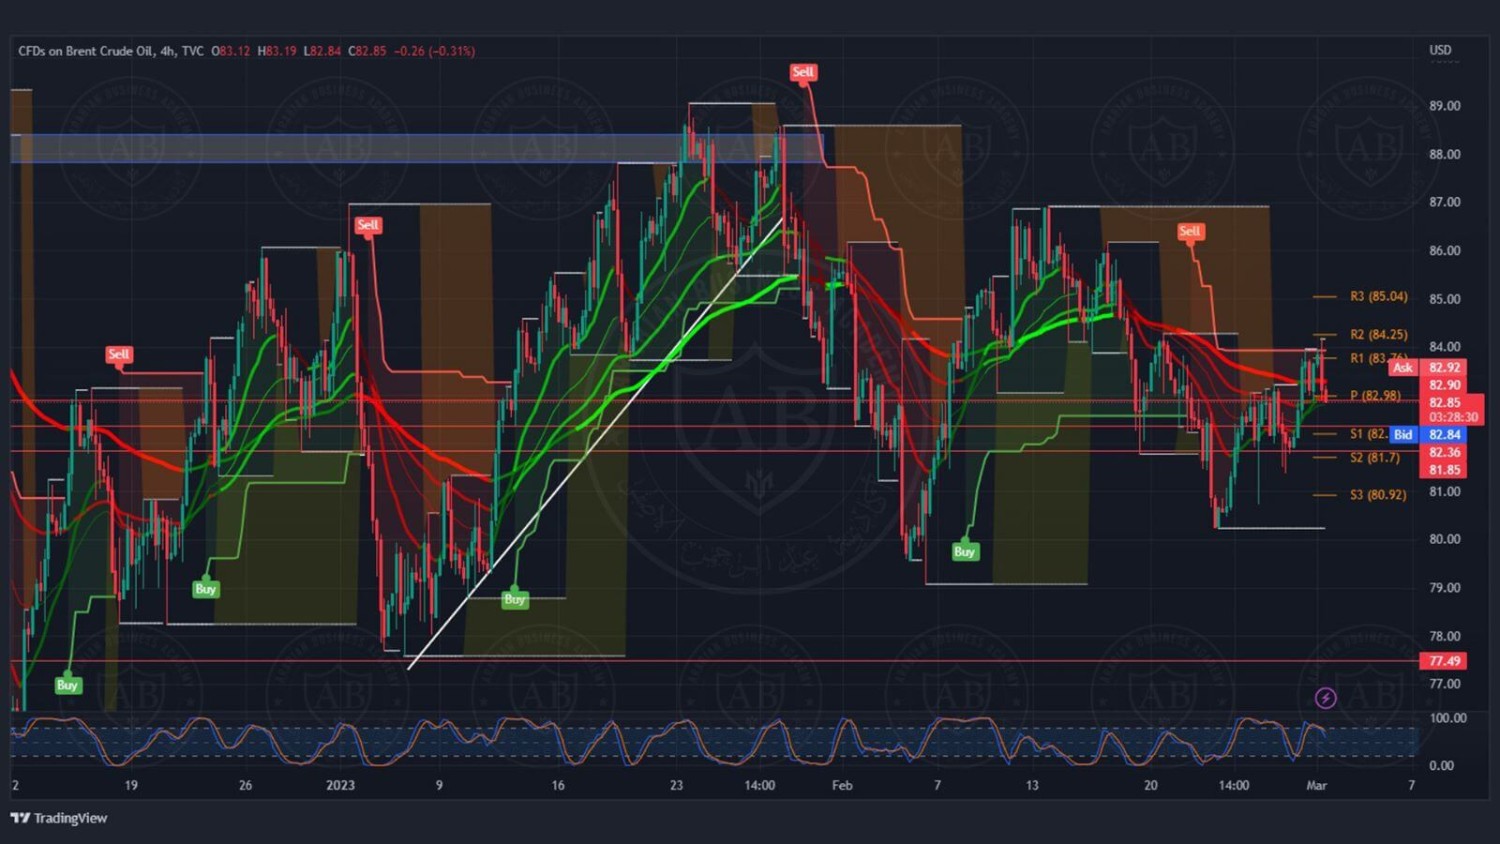1500x844 pixels.
Task: Click the open value O83.12 in header
Action: coord(231,51)
